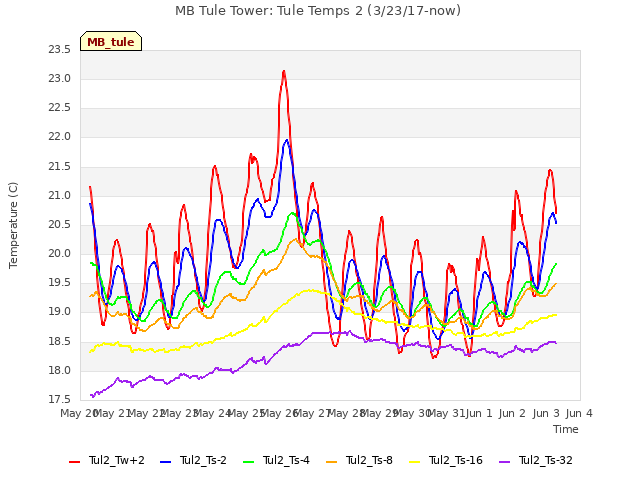
Task: Click the Jun 1 x-axis tick label
Action: (x=479, y=413)
